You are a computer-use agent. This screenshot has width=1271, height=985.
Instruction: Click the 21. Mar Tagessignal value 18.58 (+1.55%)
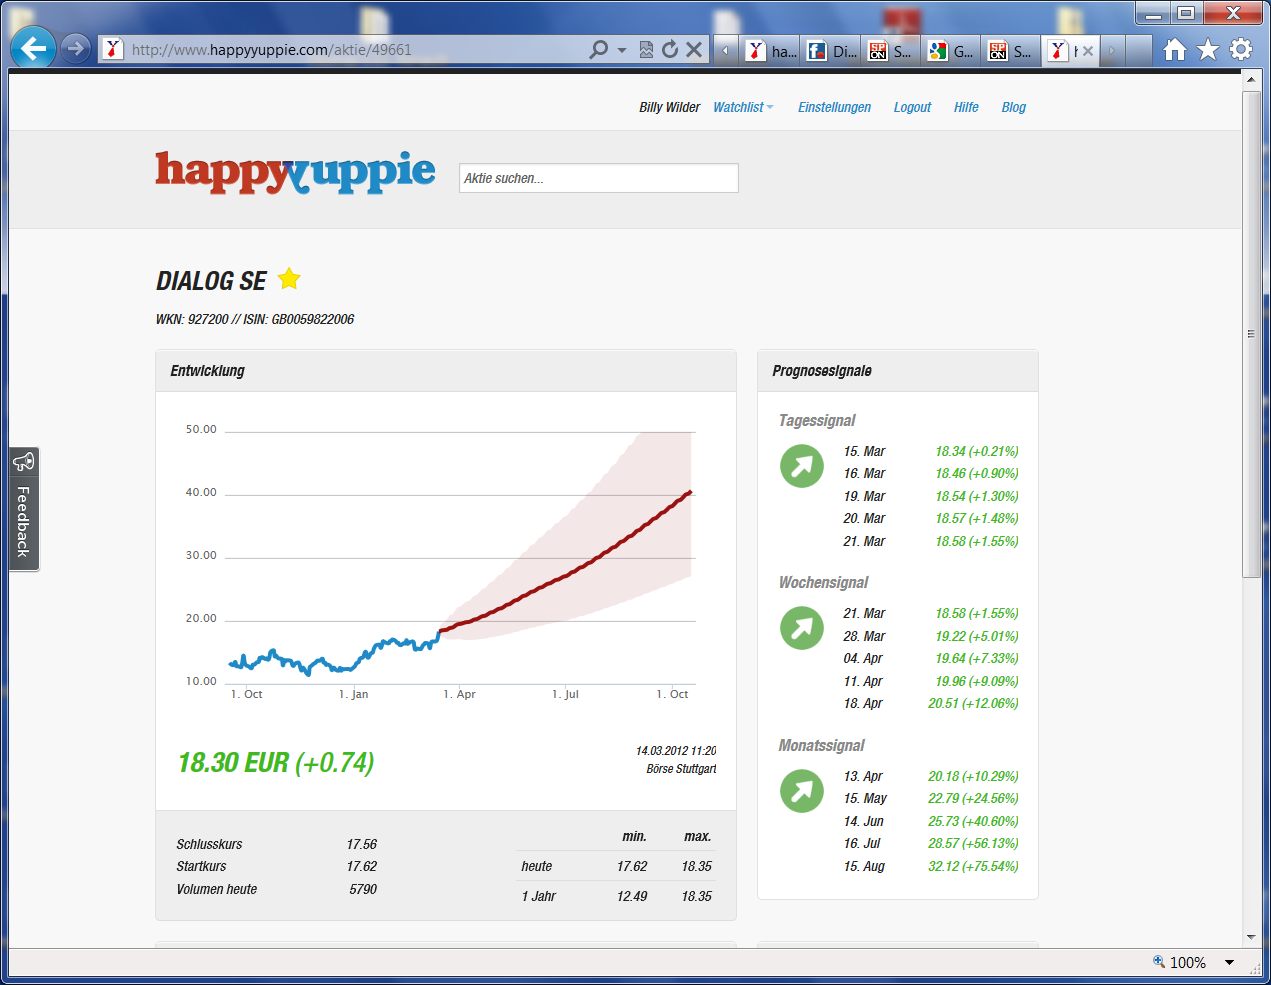click(976, 541)
